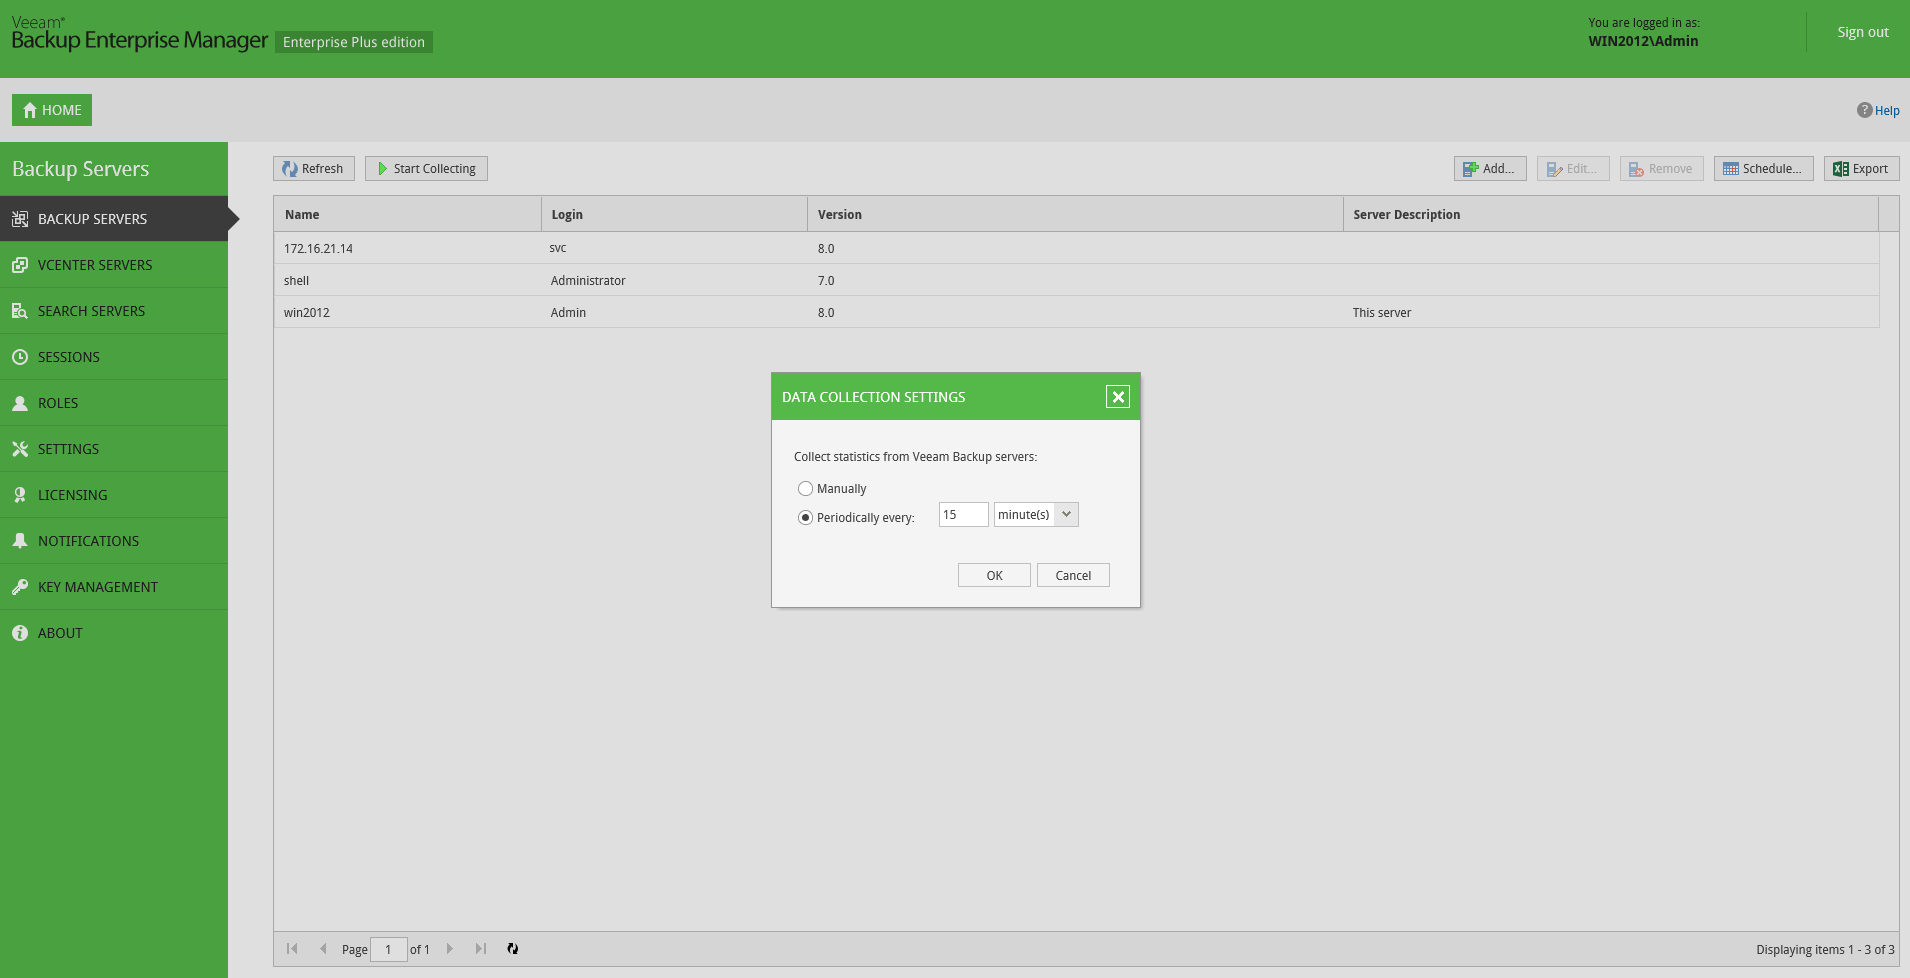This screenshot has height=978, width=1910.
Task: Go to first page arrow
Action: 292,949
